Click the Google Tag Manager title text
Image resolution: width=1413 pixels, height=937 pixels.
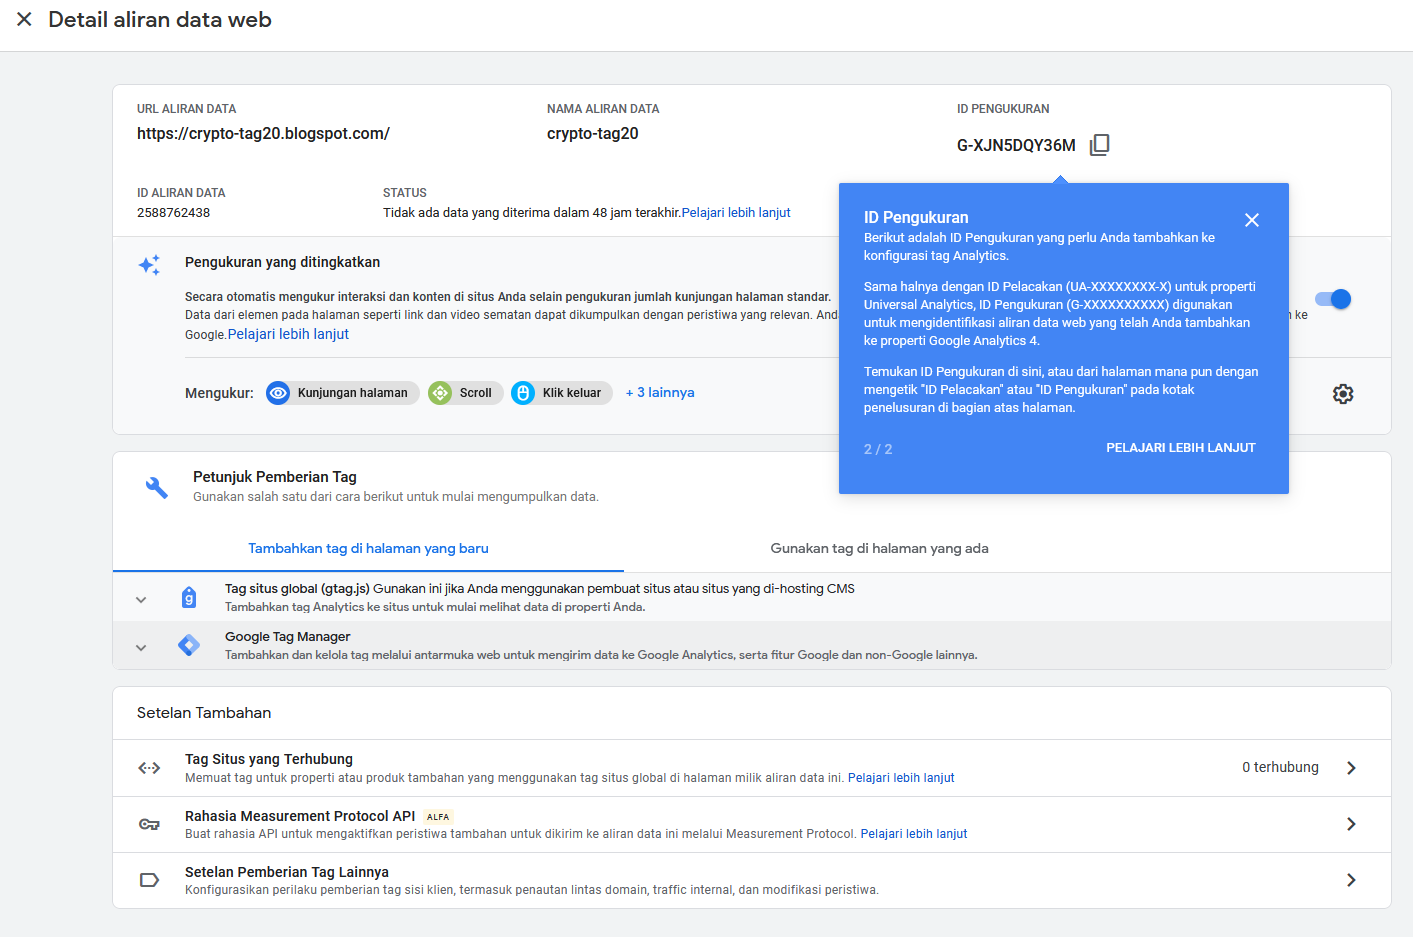pyautogui.click(x=288, y=637)
